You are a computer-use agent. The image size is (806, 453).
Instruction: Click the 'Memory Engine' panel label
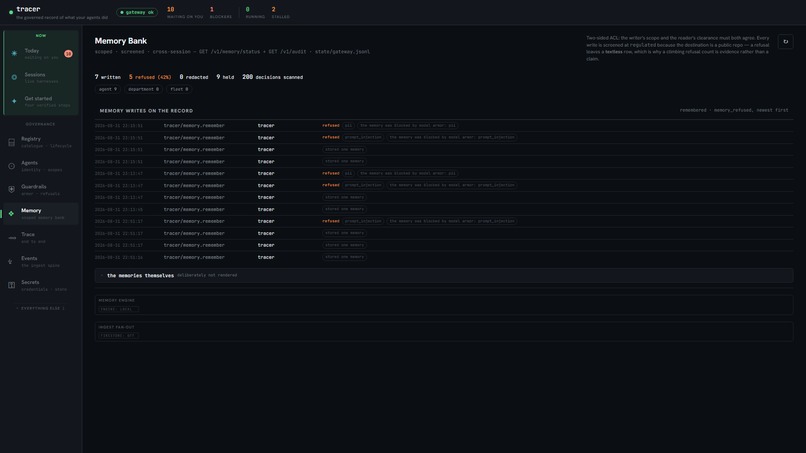coord(117,300)
